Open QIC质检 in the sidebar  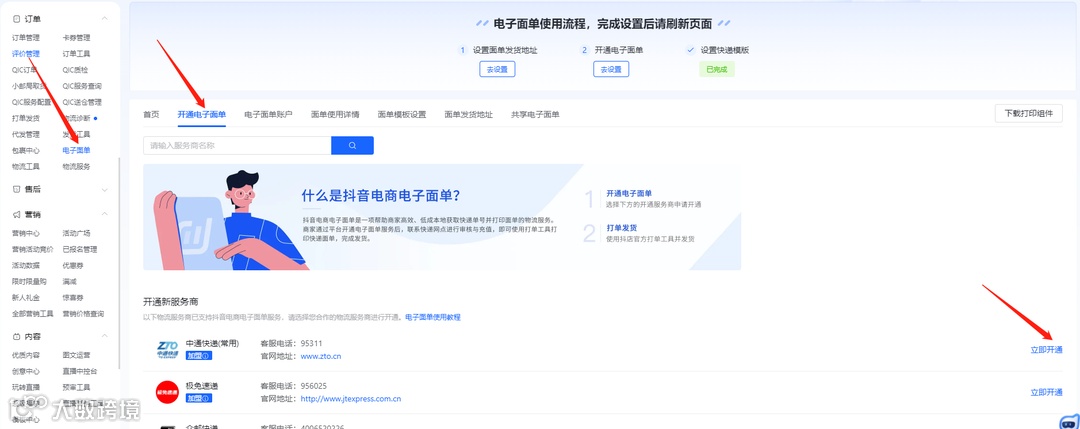tap(75, 70)
